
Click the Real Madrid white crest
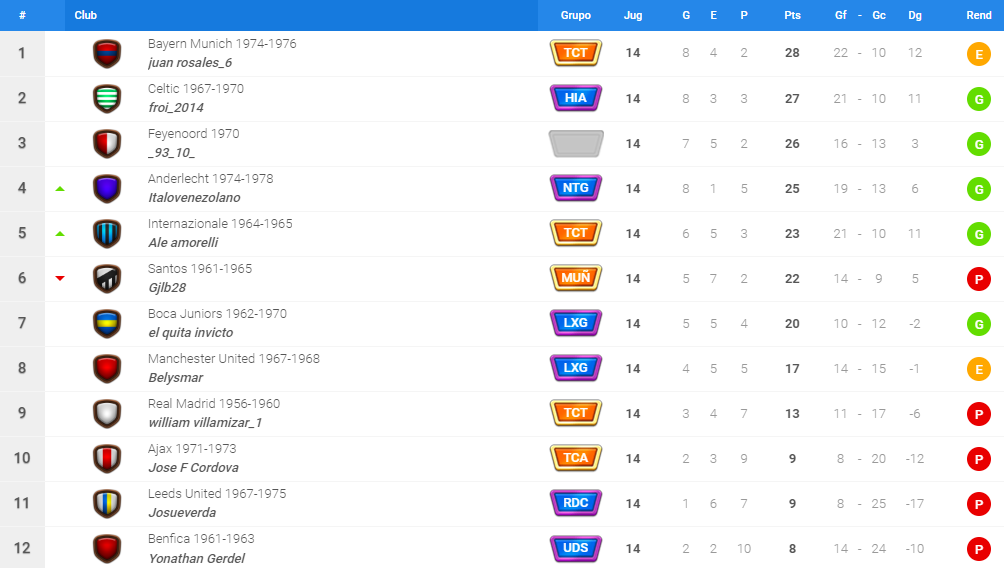click(106, 414)
